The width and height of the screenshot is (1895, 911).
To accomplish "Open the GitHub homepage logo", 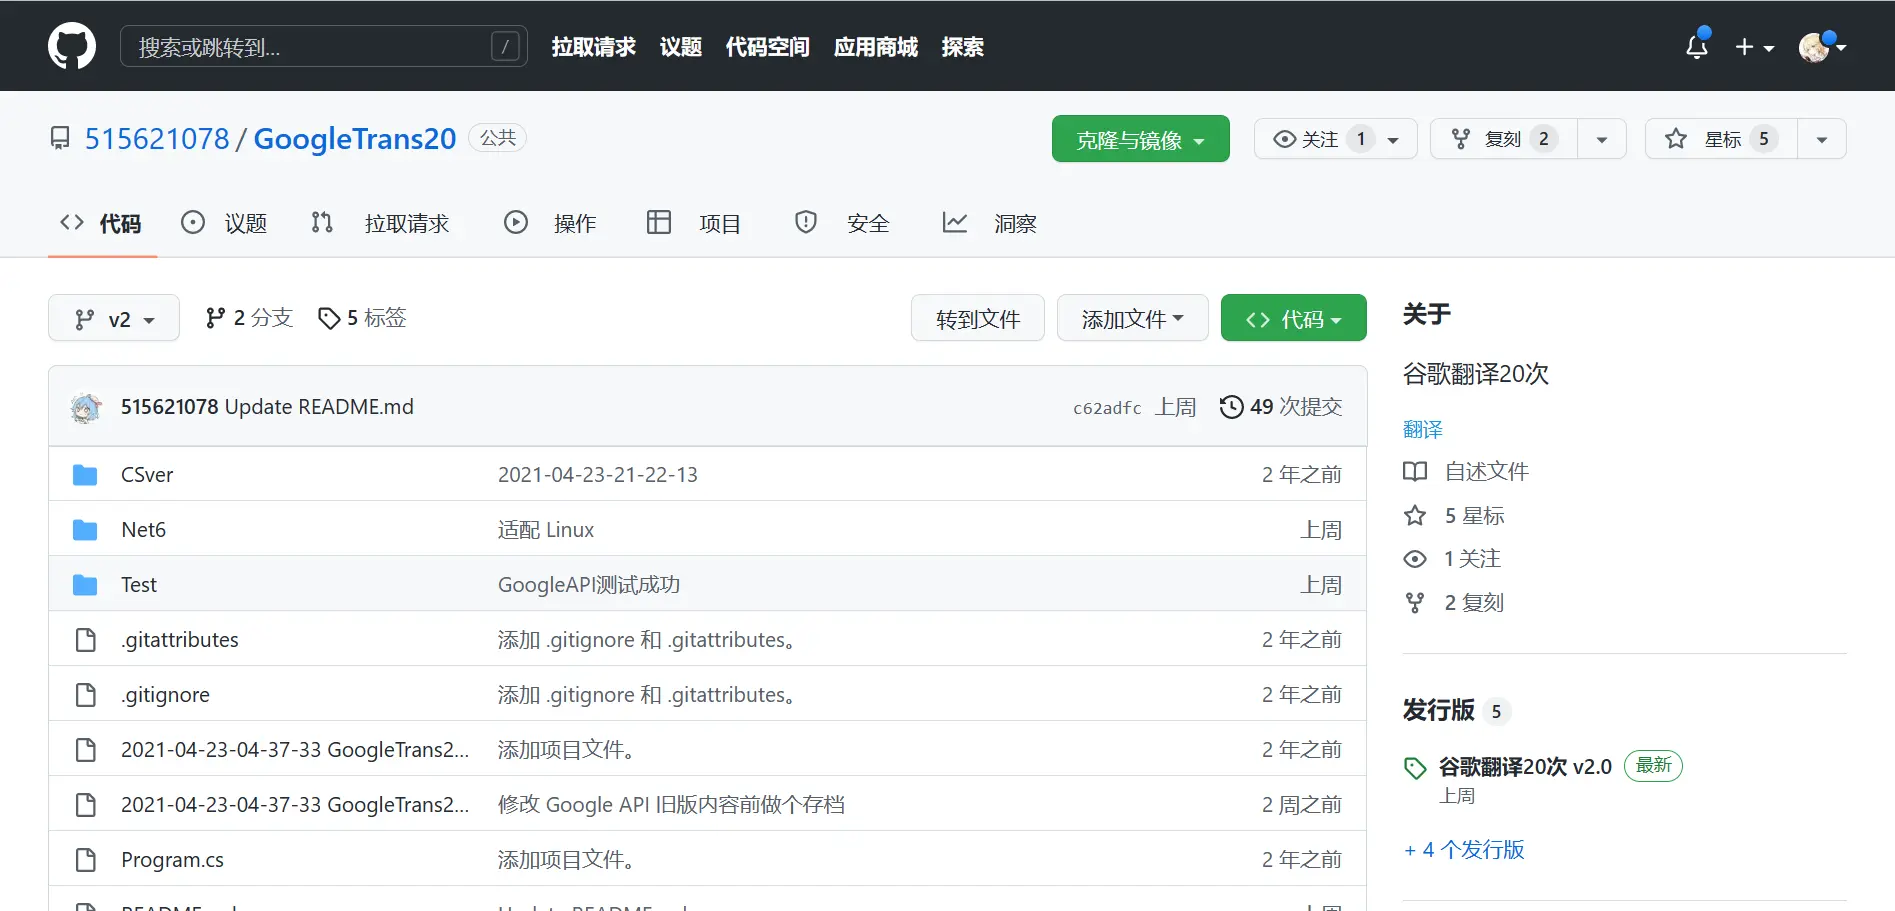I will click(x=72, y=46).
